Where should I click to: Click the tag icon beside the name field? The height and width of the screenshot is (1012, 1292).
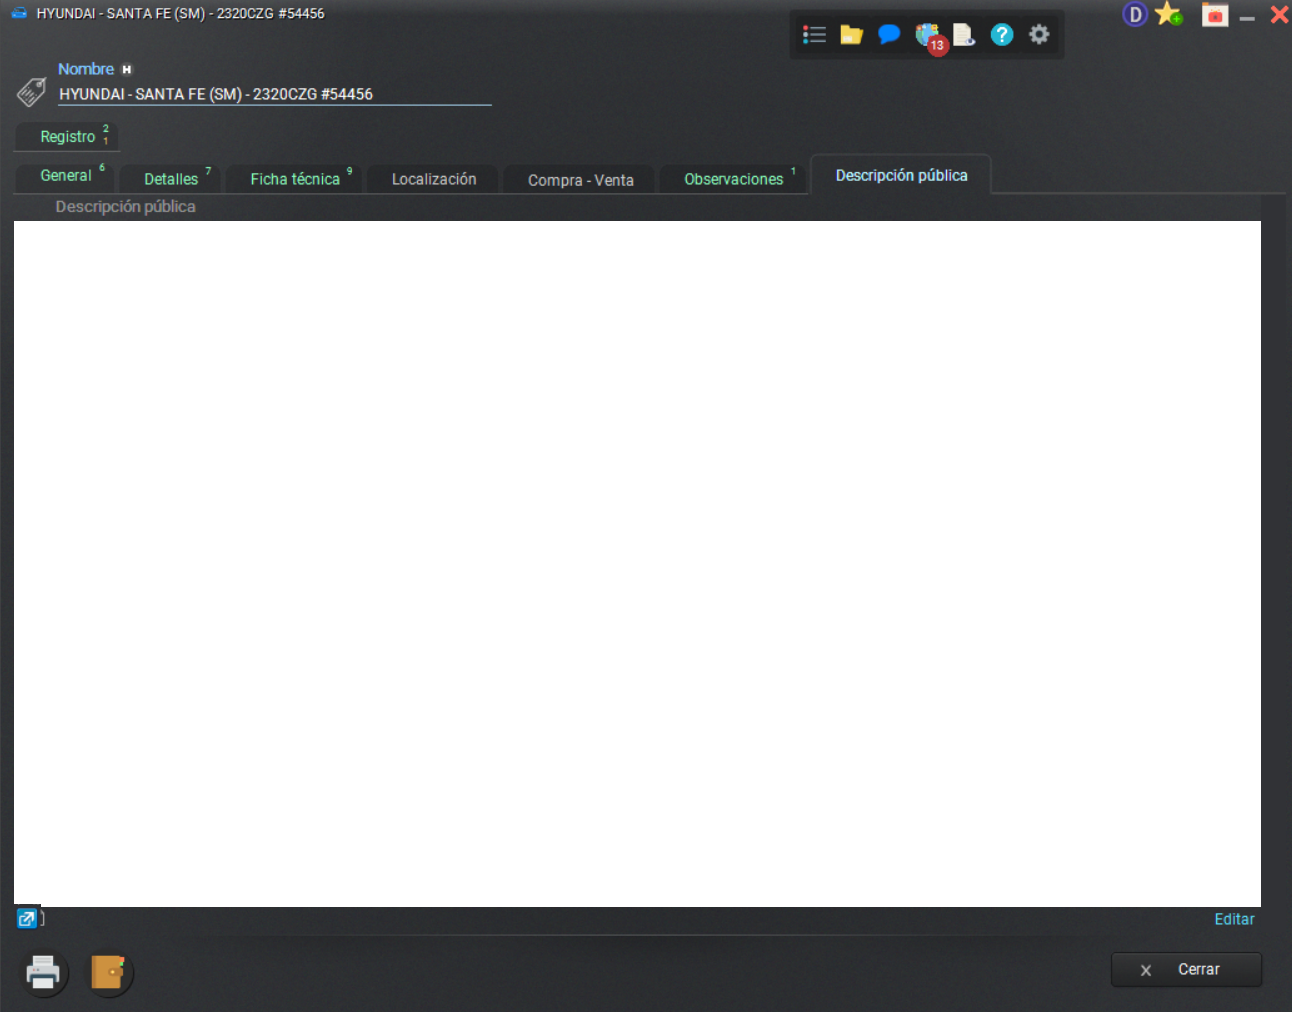click(x=31, y=91)
